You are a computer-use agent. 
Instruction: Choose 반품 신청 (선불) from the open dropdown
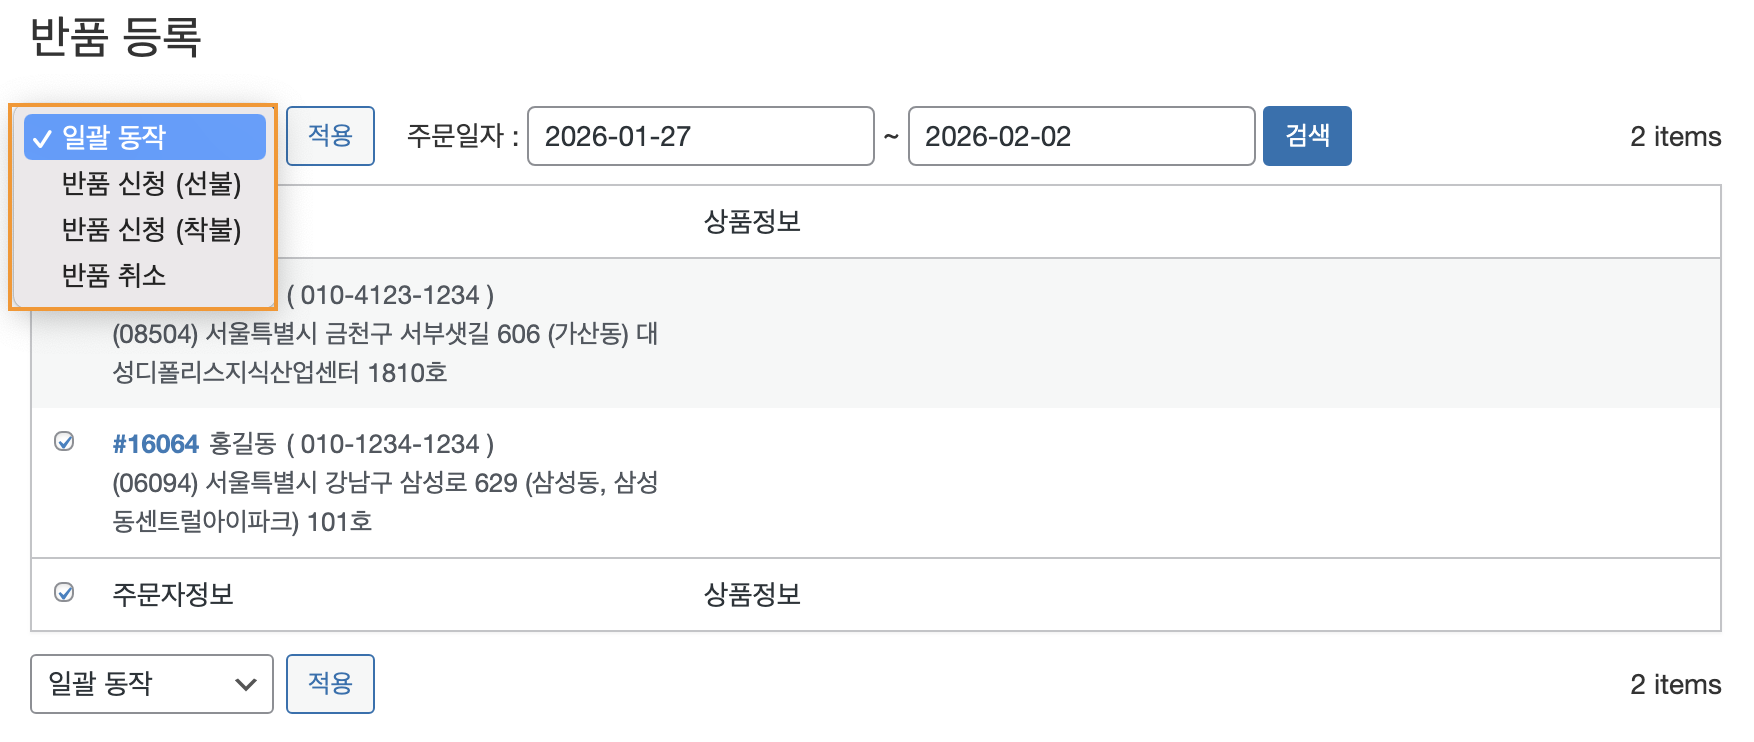point(151,184)
